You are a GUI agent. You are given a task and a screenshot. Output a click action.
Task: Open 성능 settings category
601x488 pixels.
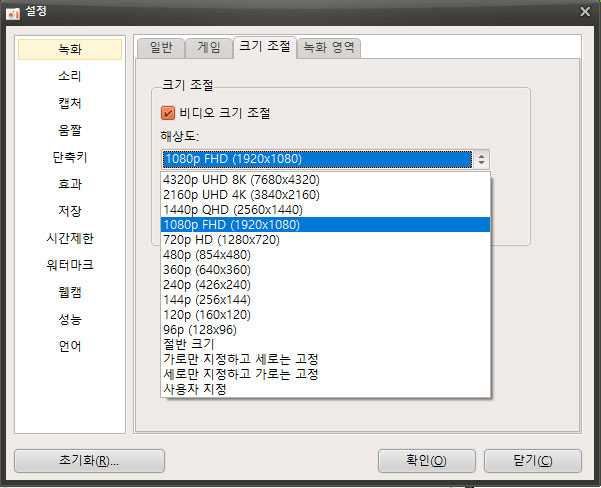click(70, 319)
